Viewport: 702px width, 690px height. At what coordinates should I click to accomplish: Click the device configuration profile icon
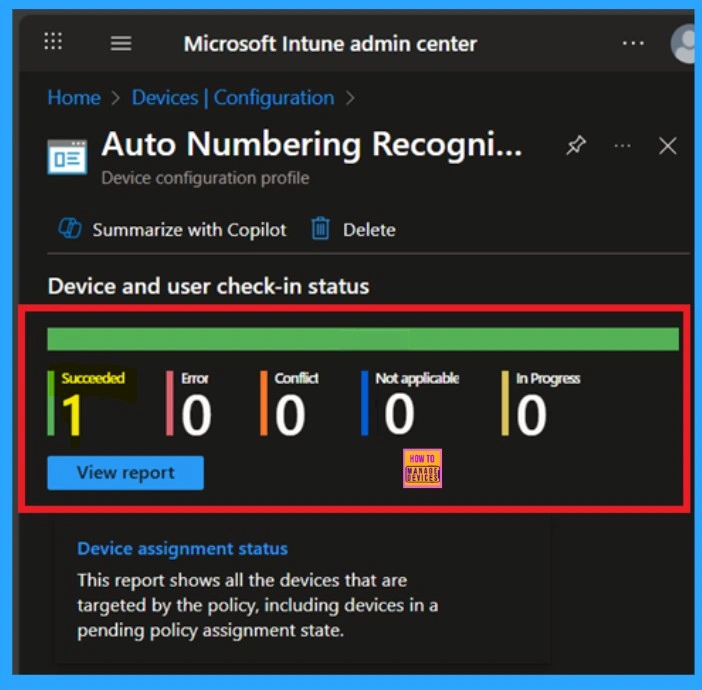67,157
